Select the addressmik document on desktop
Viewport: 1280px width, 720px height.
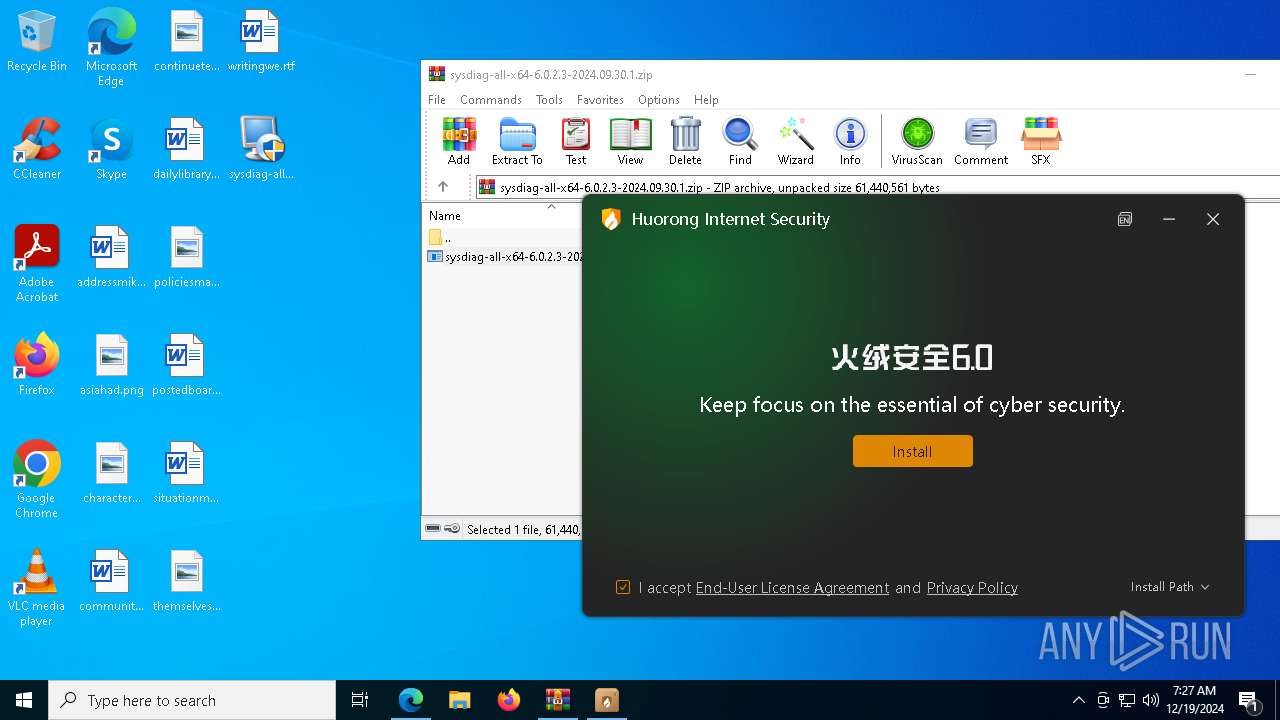(x=112, y=257)
